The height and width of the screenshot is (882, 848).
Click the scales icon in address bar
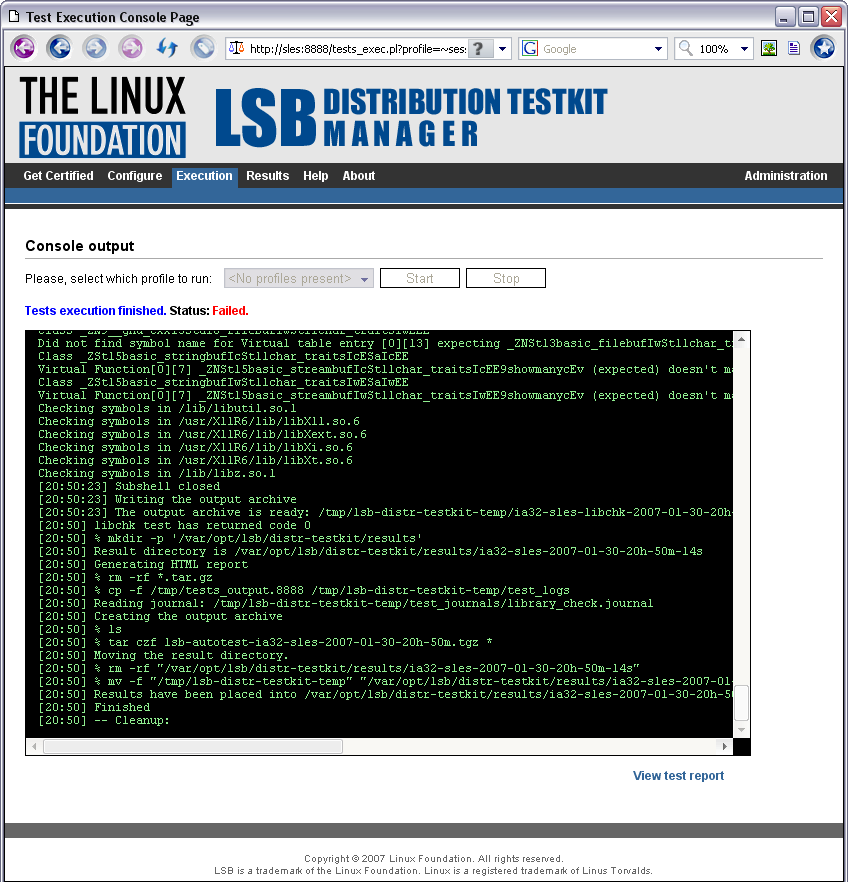[x=237, y=48]
